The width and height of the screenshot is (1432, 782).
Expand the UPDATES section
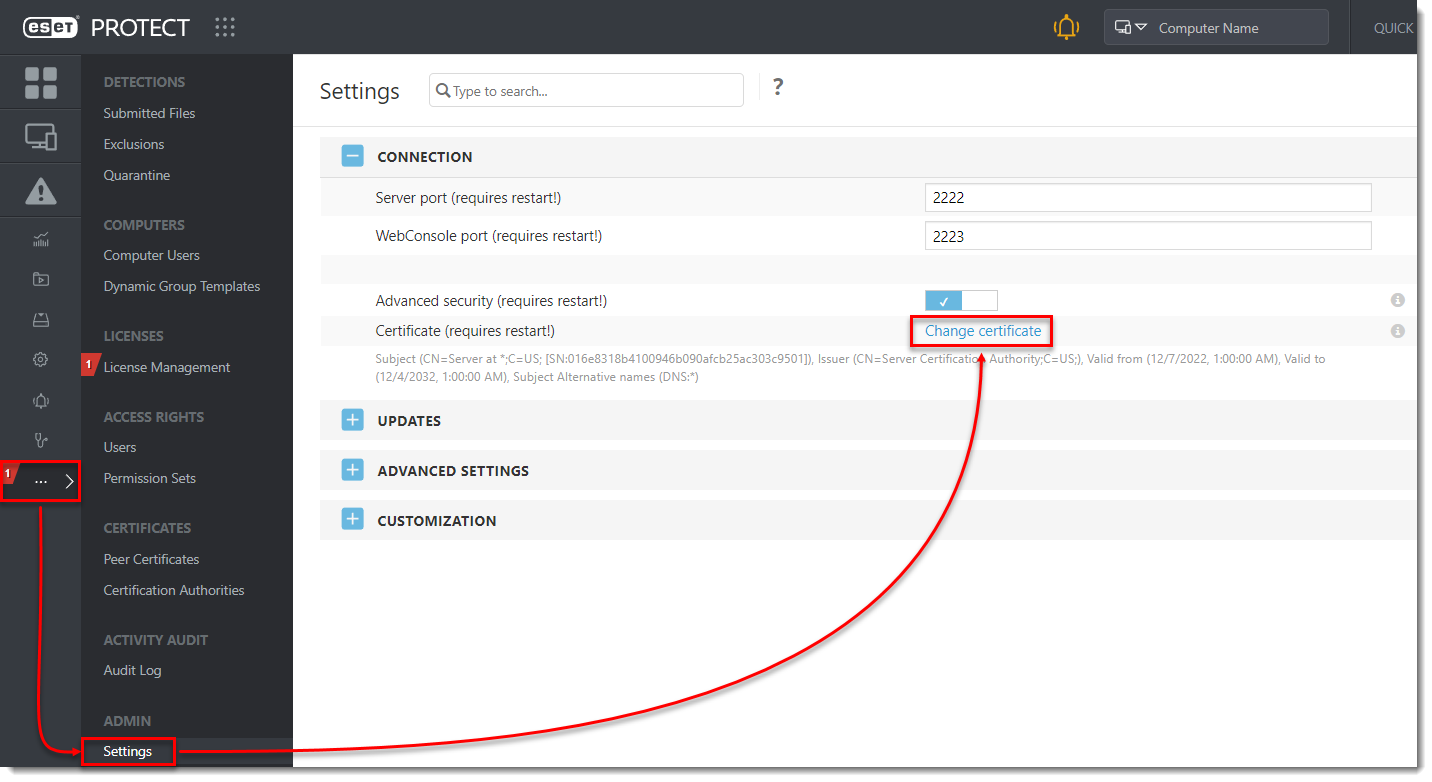352,420
